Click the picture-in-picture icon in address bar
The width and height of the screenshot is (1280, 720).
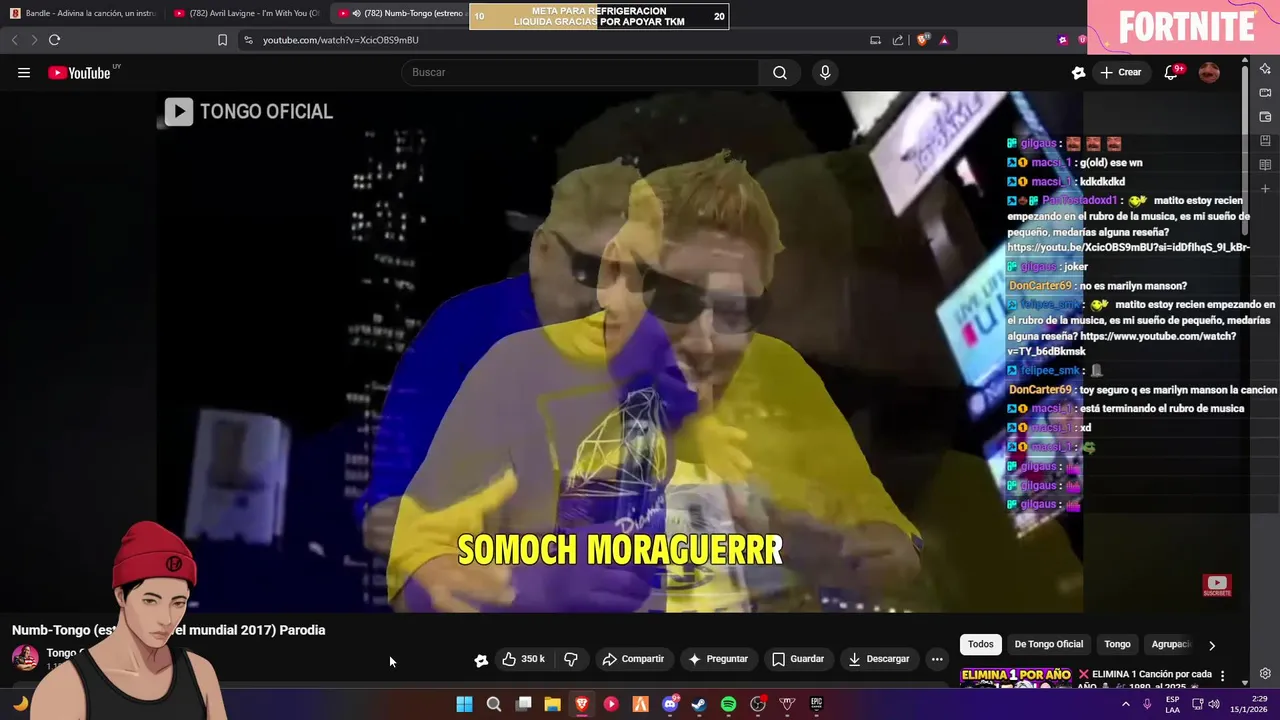click(x=875, y=40)
